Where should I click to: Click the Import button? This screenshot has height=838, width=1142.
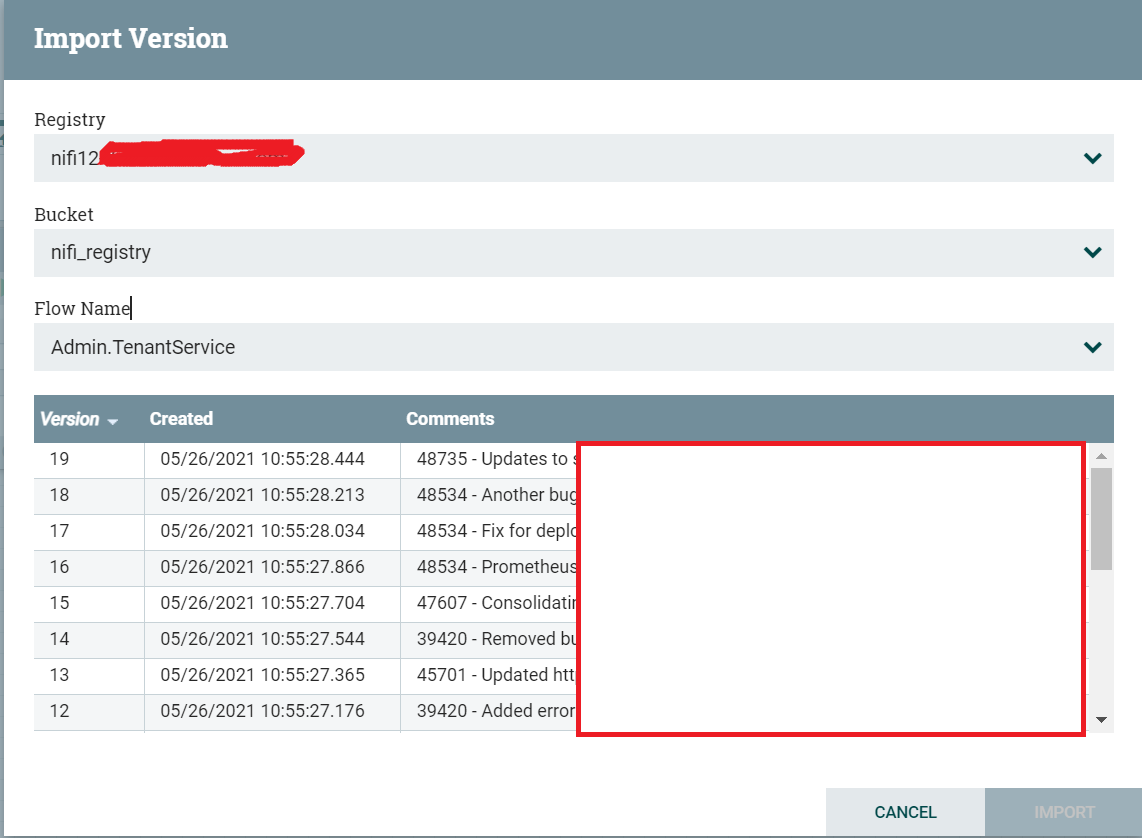pos(1063,812)
